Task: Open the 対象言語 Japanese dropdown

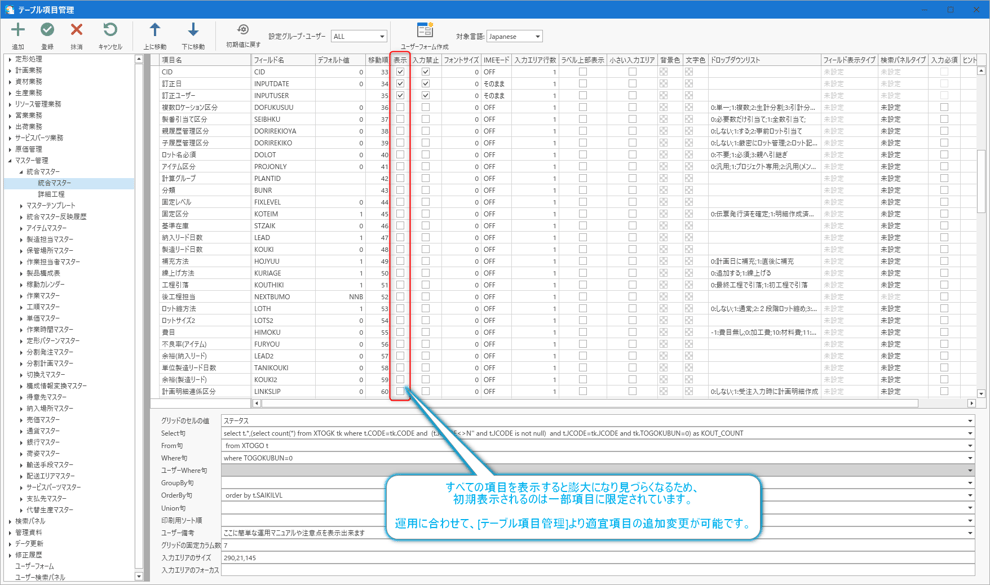Action: [x=514, y=37]
